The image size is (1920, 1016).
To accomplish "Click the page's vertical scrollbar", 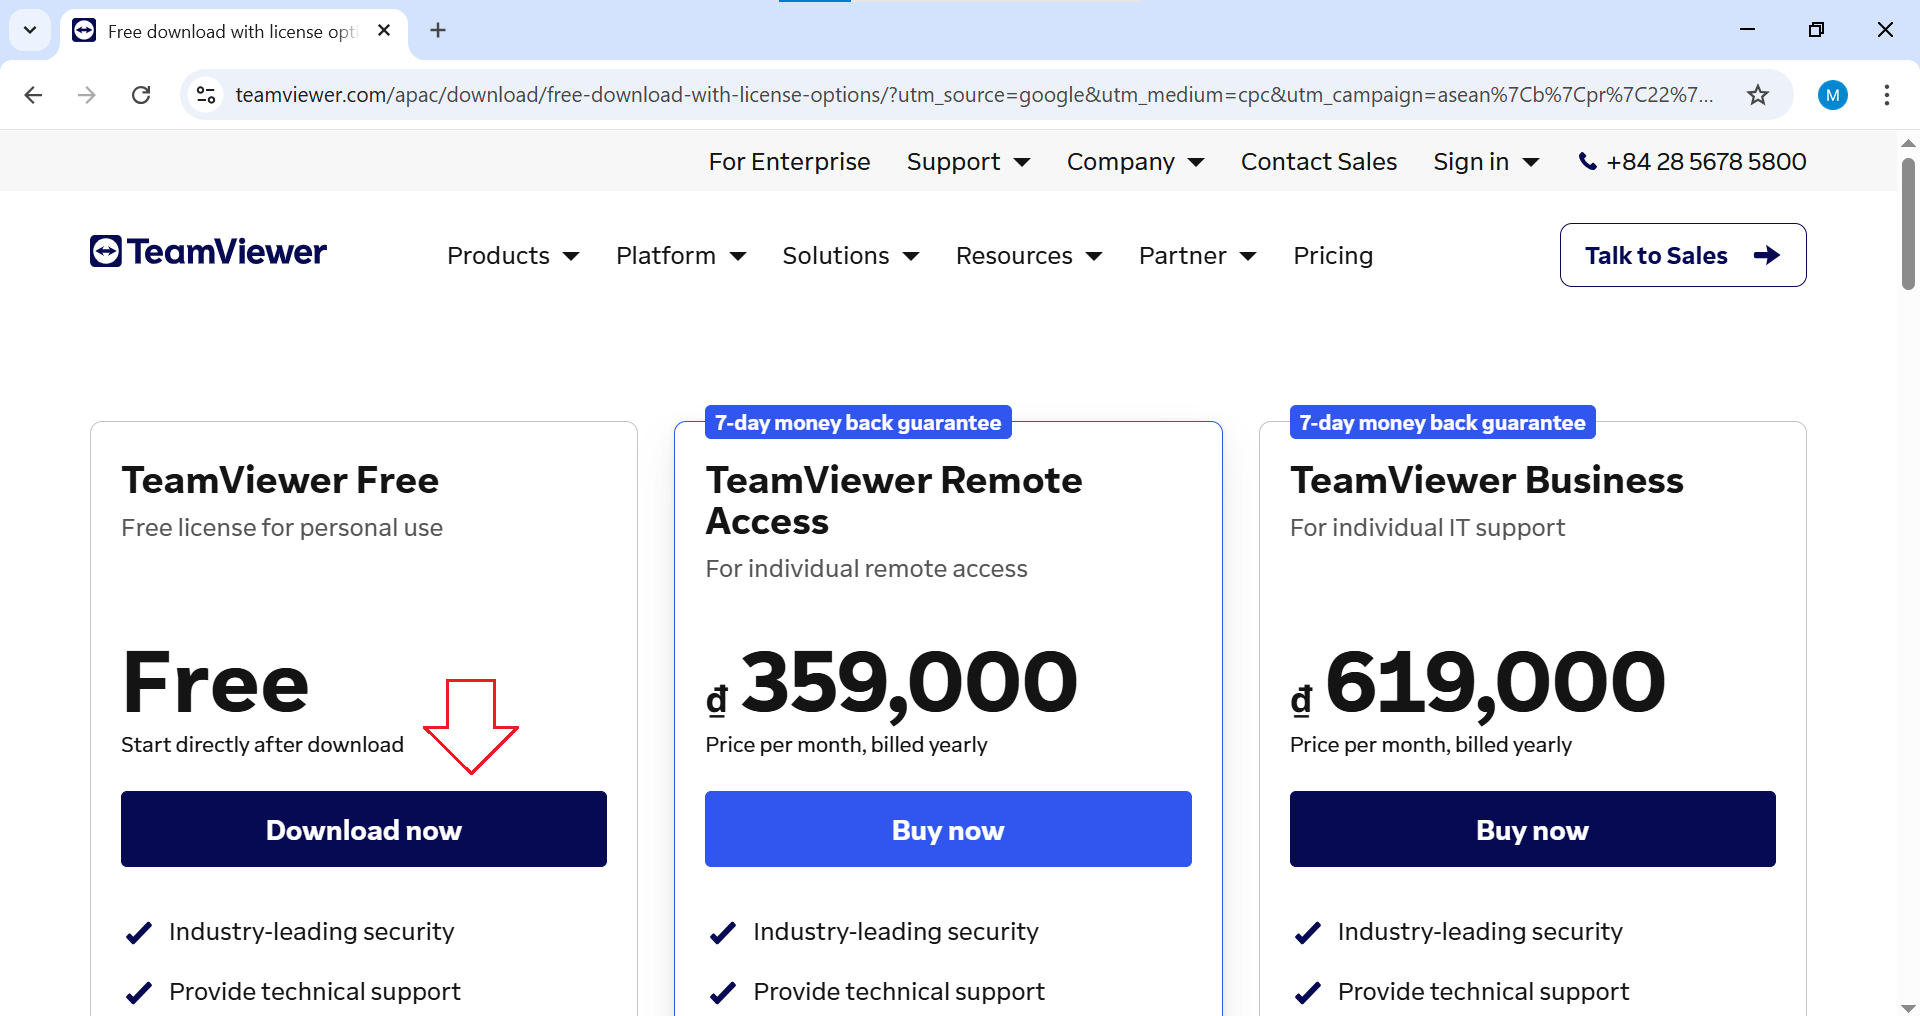I will pyautogui.click(x=1908, y=225).
